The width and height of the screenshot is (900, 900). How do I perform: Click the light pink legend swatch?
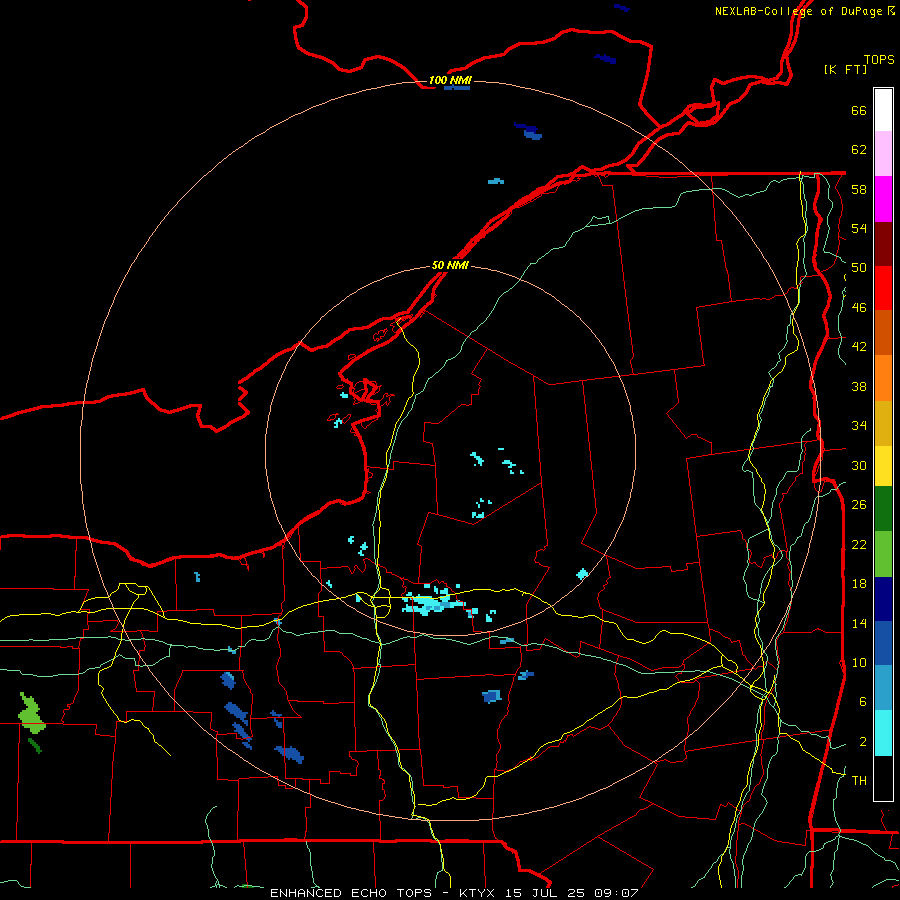pos(883,154)
